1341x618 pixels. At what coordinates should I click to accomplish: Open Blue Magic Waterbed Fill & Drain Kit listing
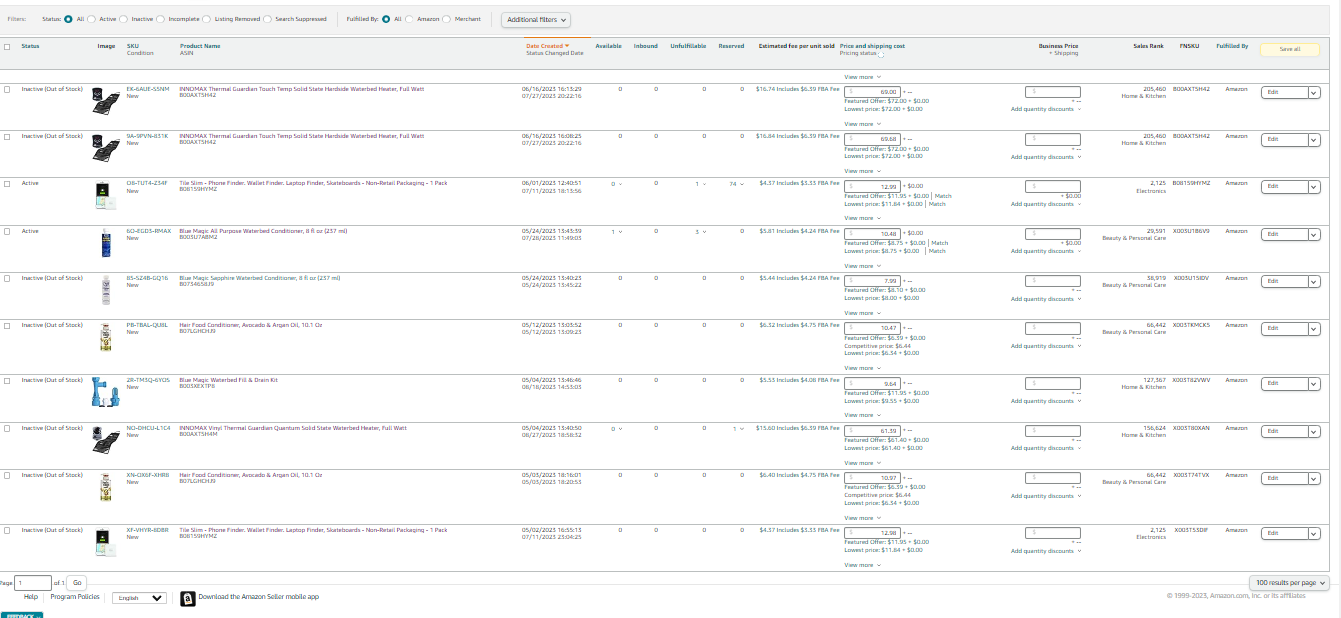click(x=228, y=380)
